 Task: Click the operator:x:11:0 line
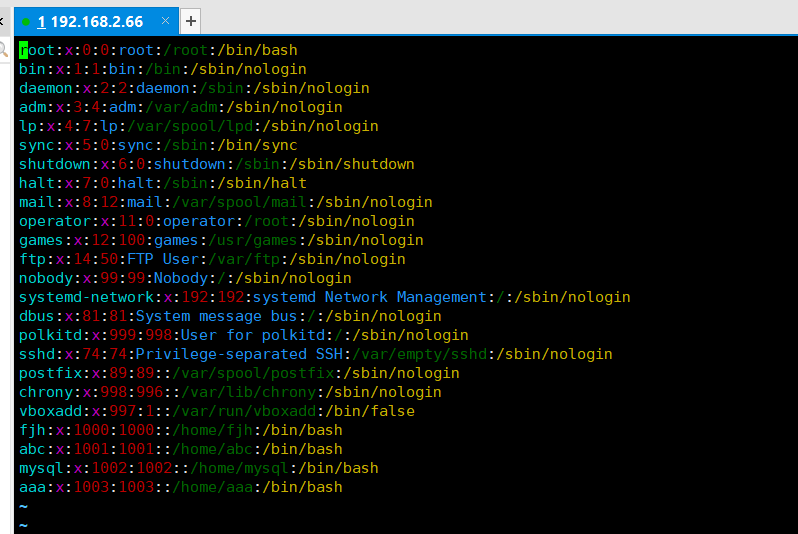tap(217, 221)
